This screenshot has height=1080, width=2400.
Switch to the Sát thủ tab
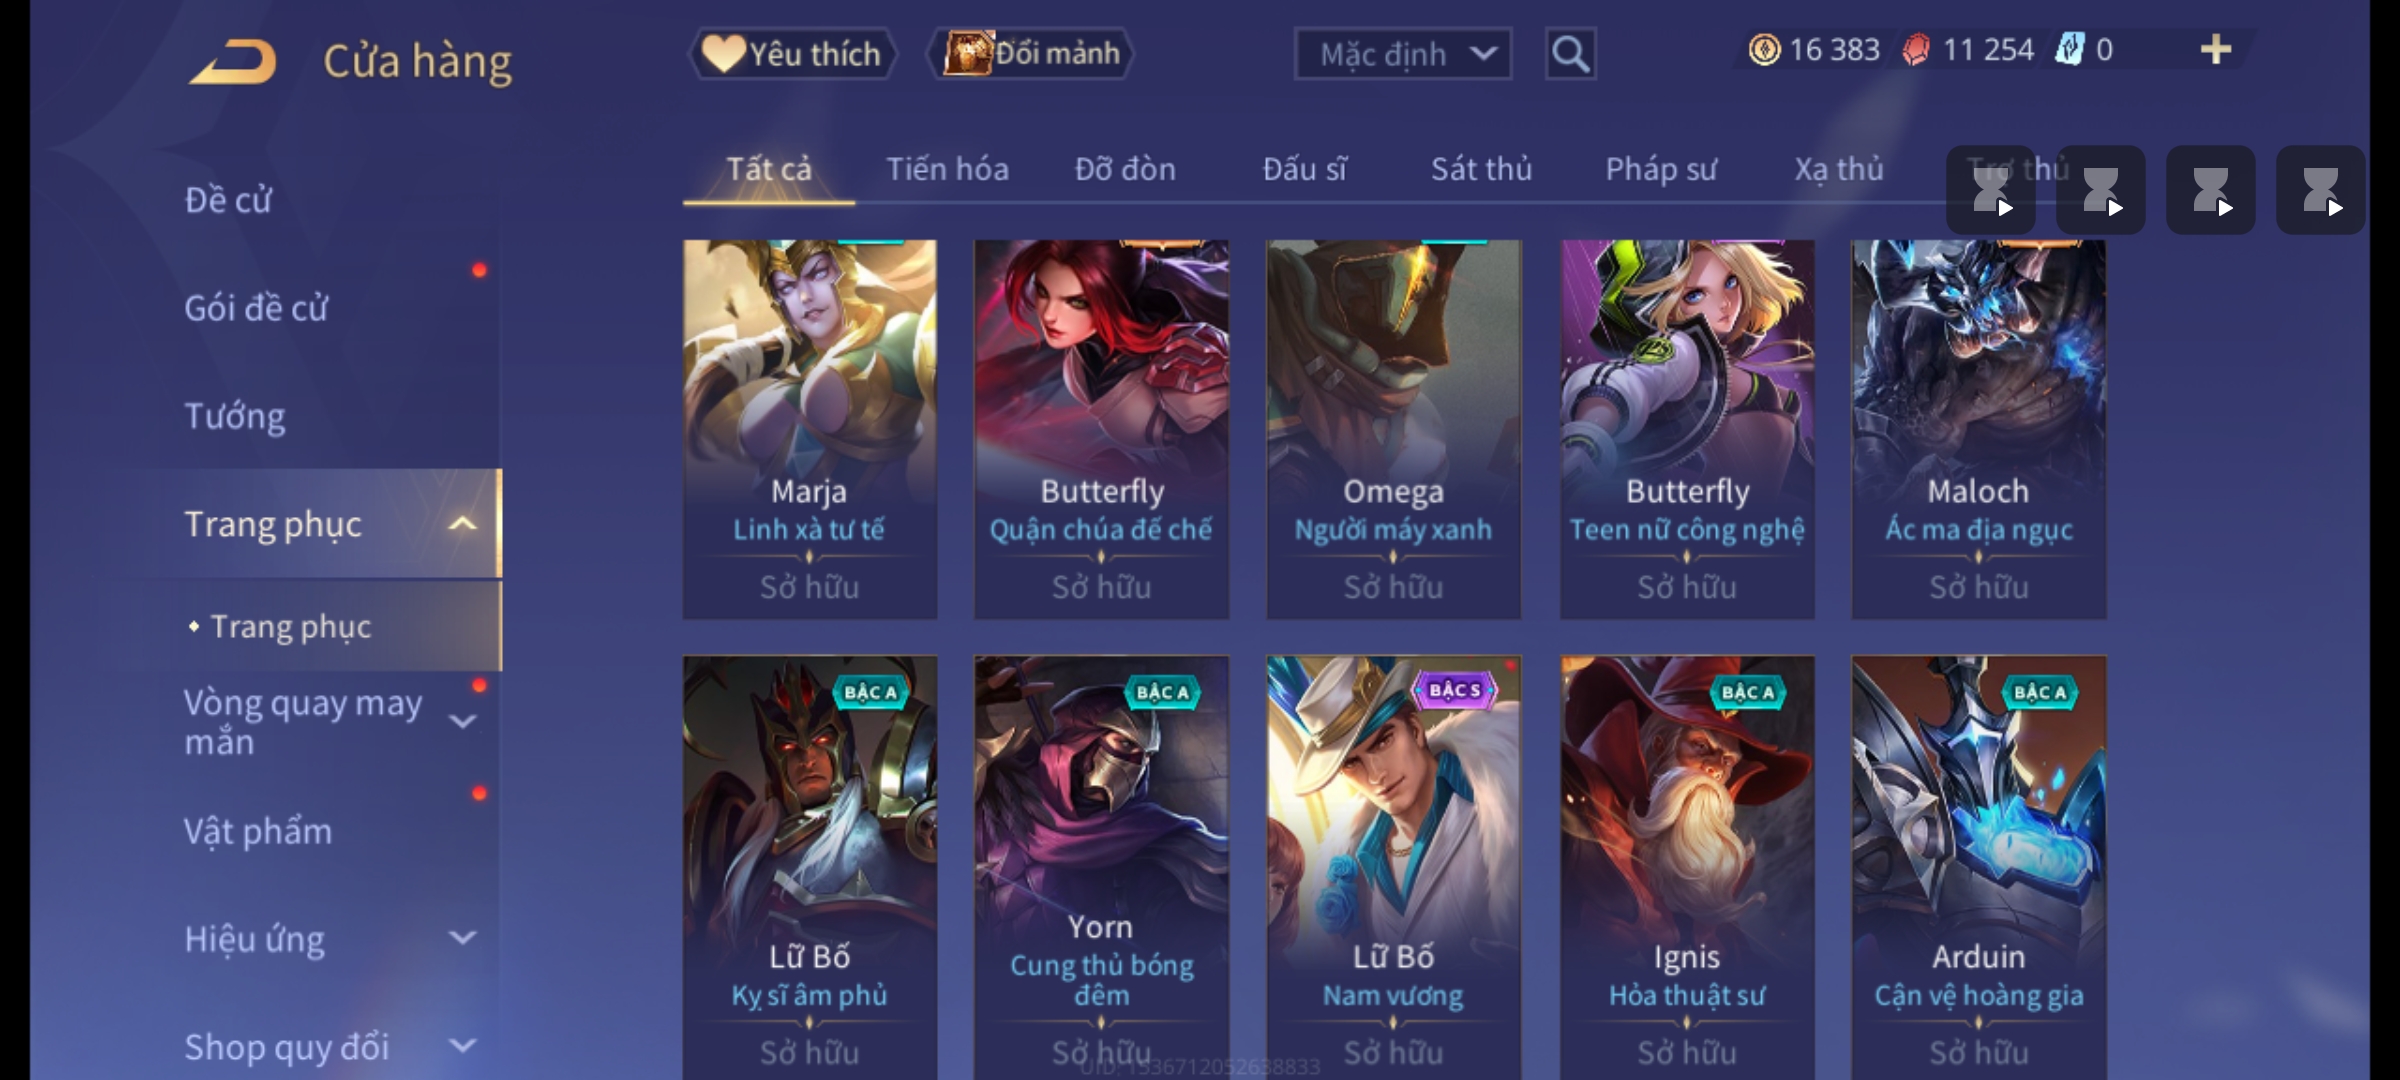click(x=1481, y=169)
